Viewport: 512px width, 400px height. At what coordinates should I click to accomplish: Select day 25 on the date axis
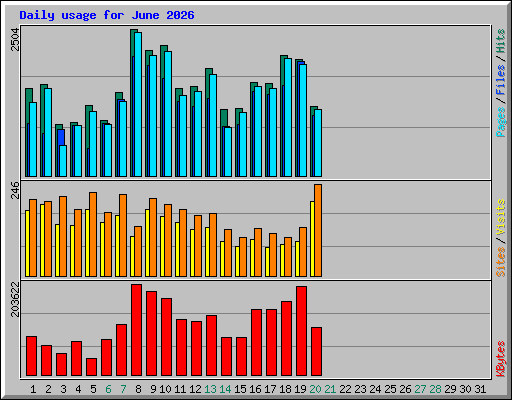click(390, 389)
